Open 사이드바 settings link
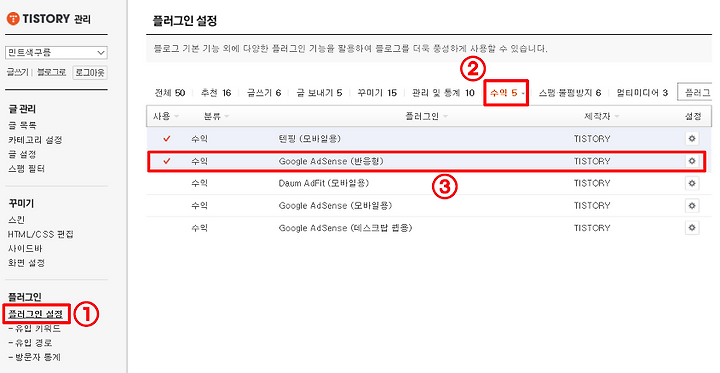The height and width of the screenshot is (373, 720). (25, 249)
